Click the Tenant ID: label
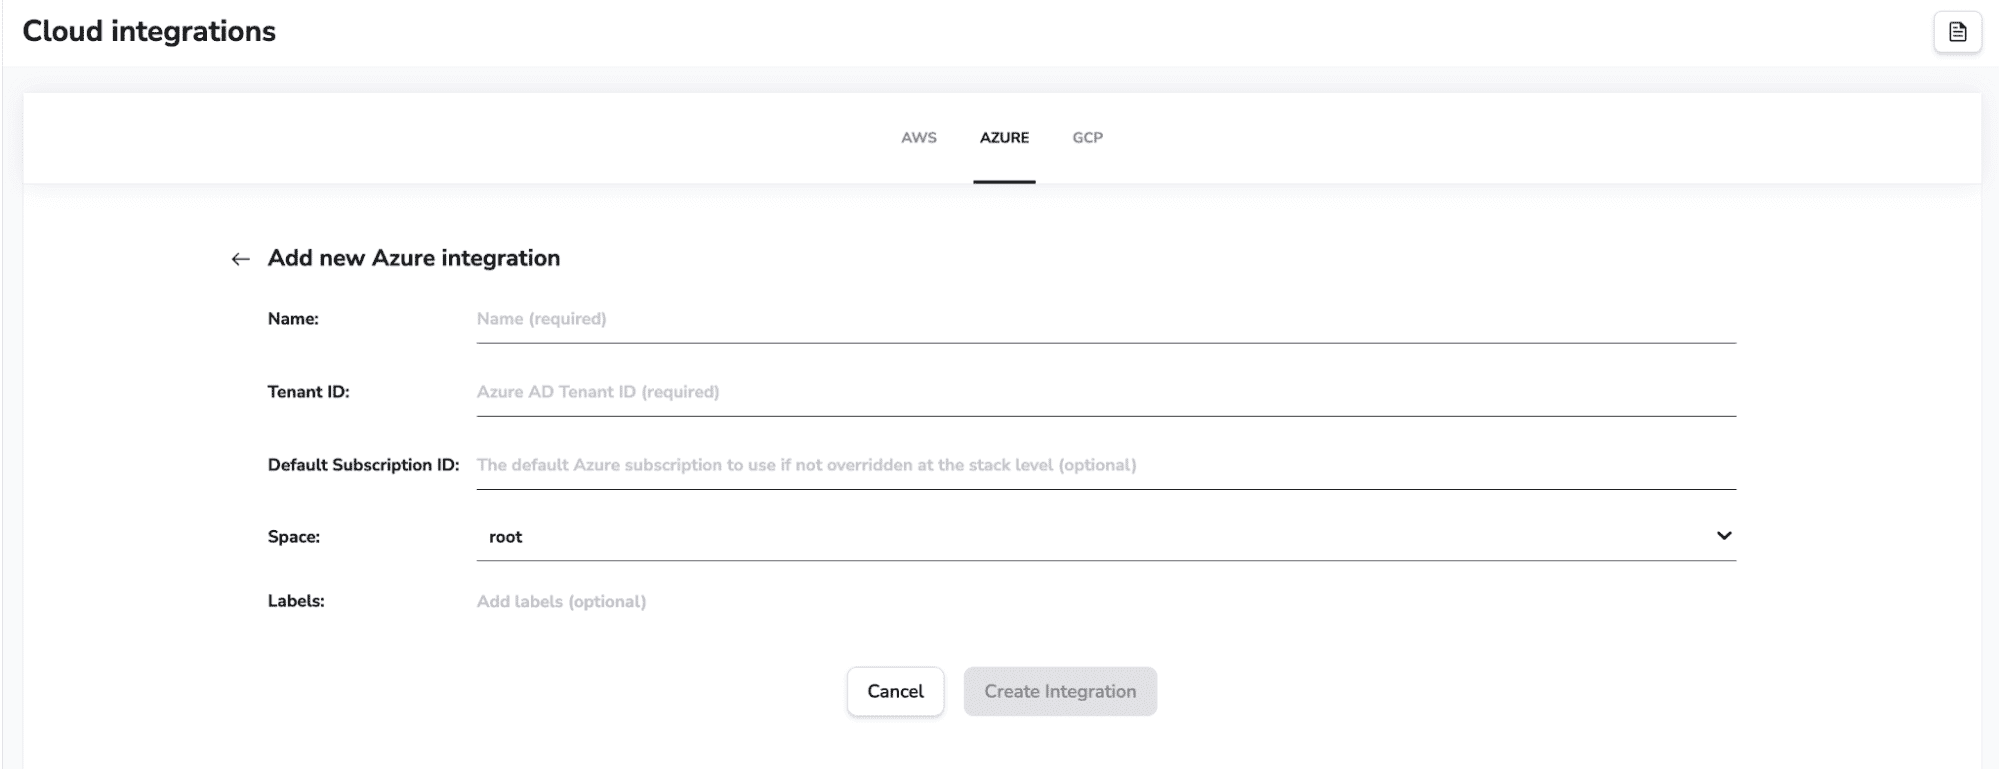 [308, 392]
